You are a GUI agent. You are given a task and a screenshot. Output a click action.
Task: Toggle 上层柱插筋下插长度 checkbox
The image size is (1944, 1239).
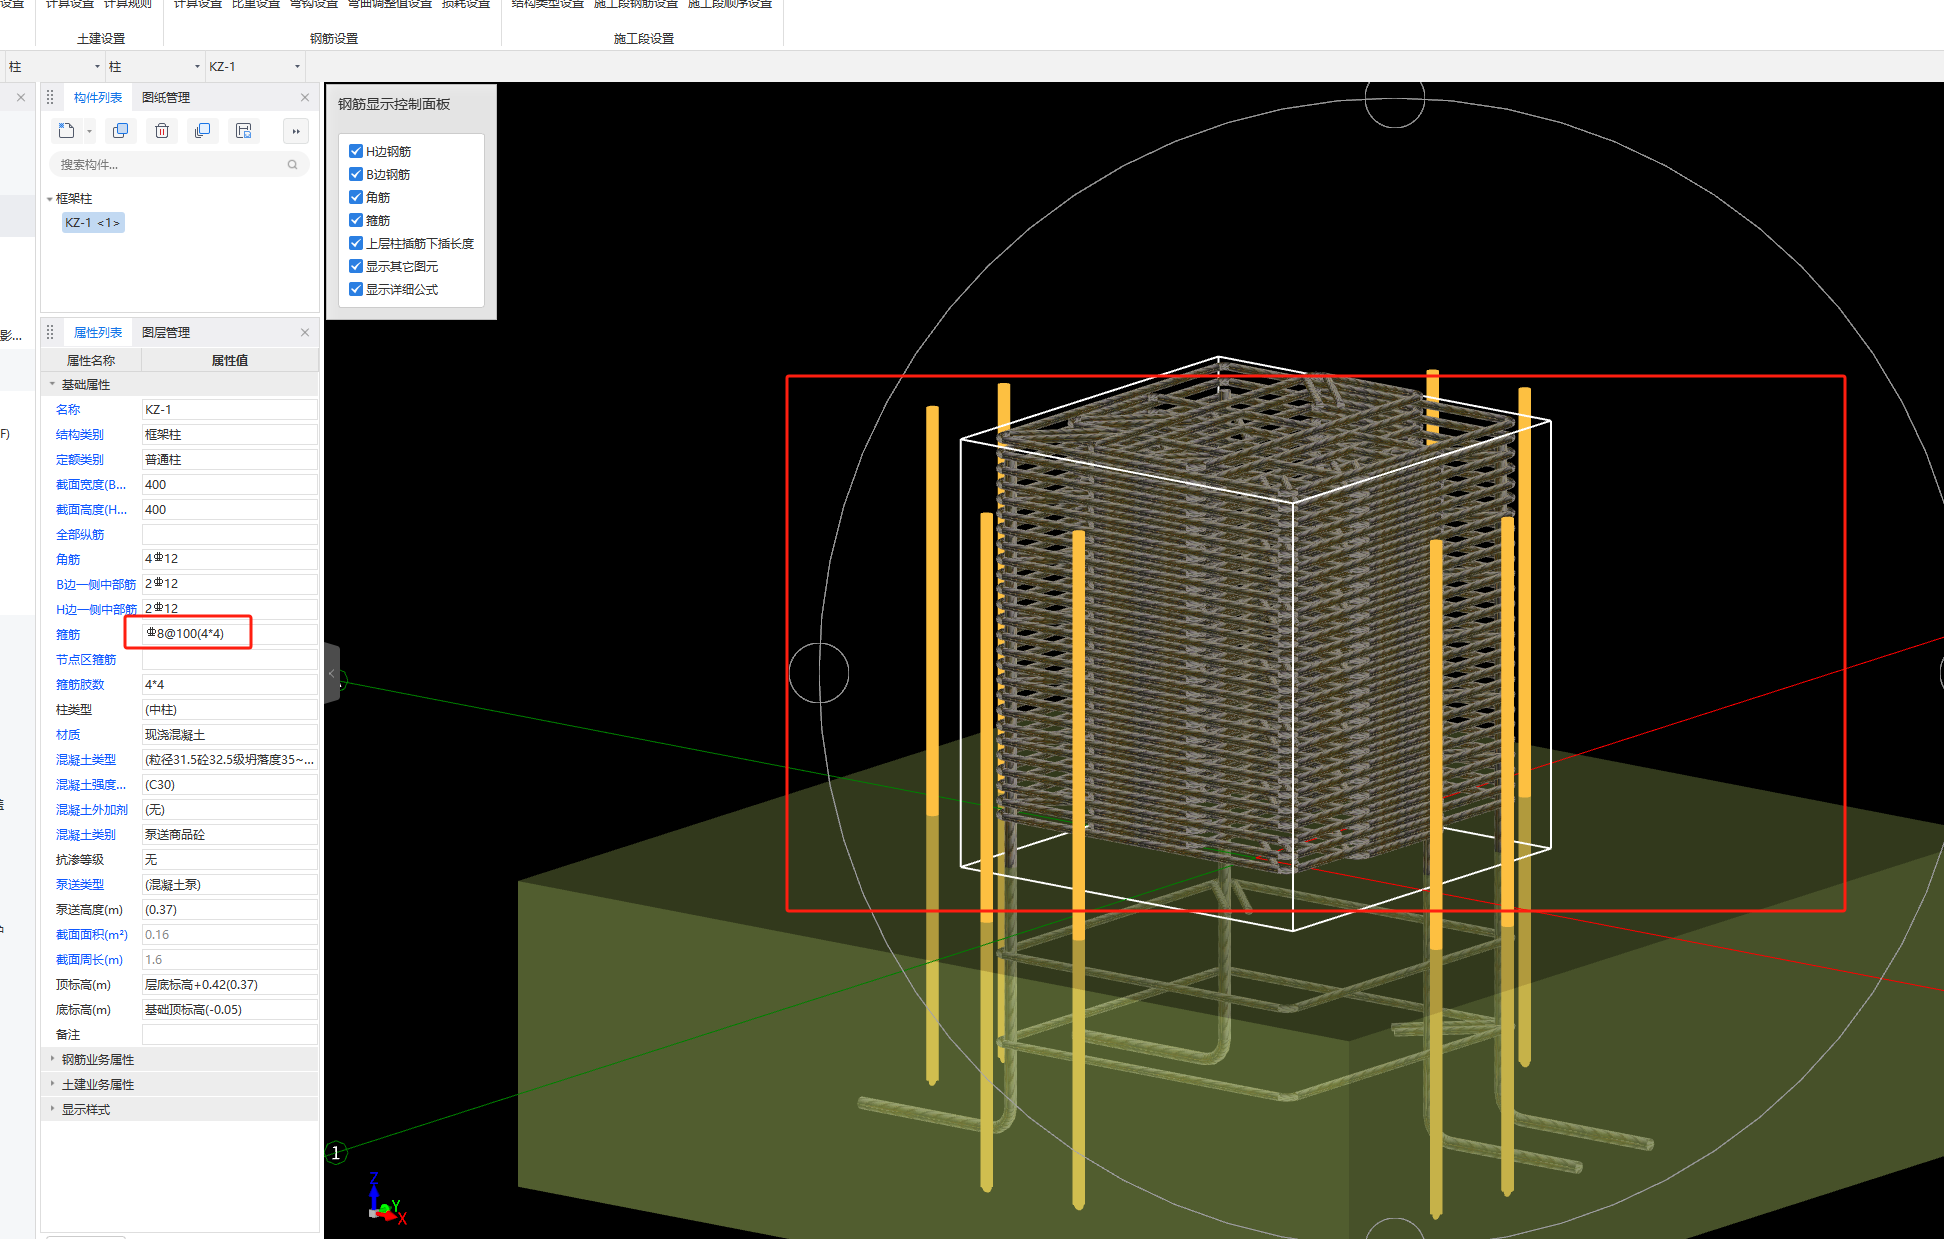[x=356, y=243]
